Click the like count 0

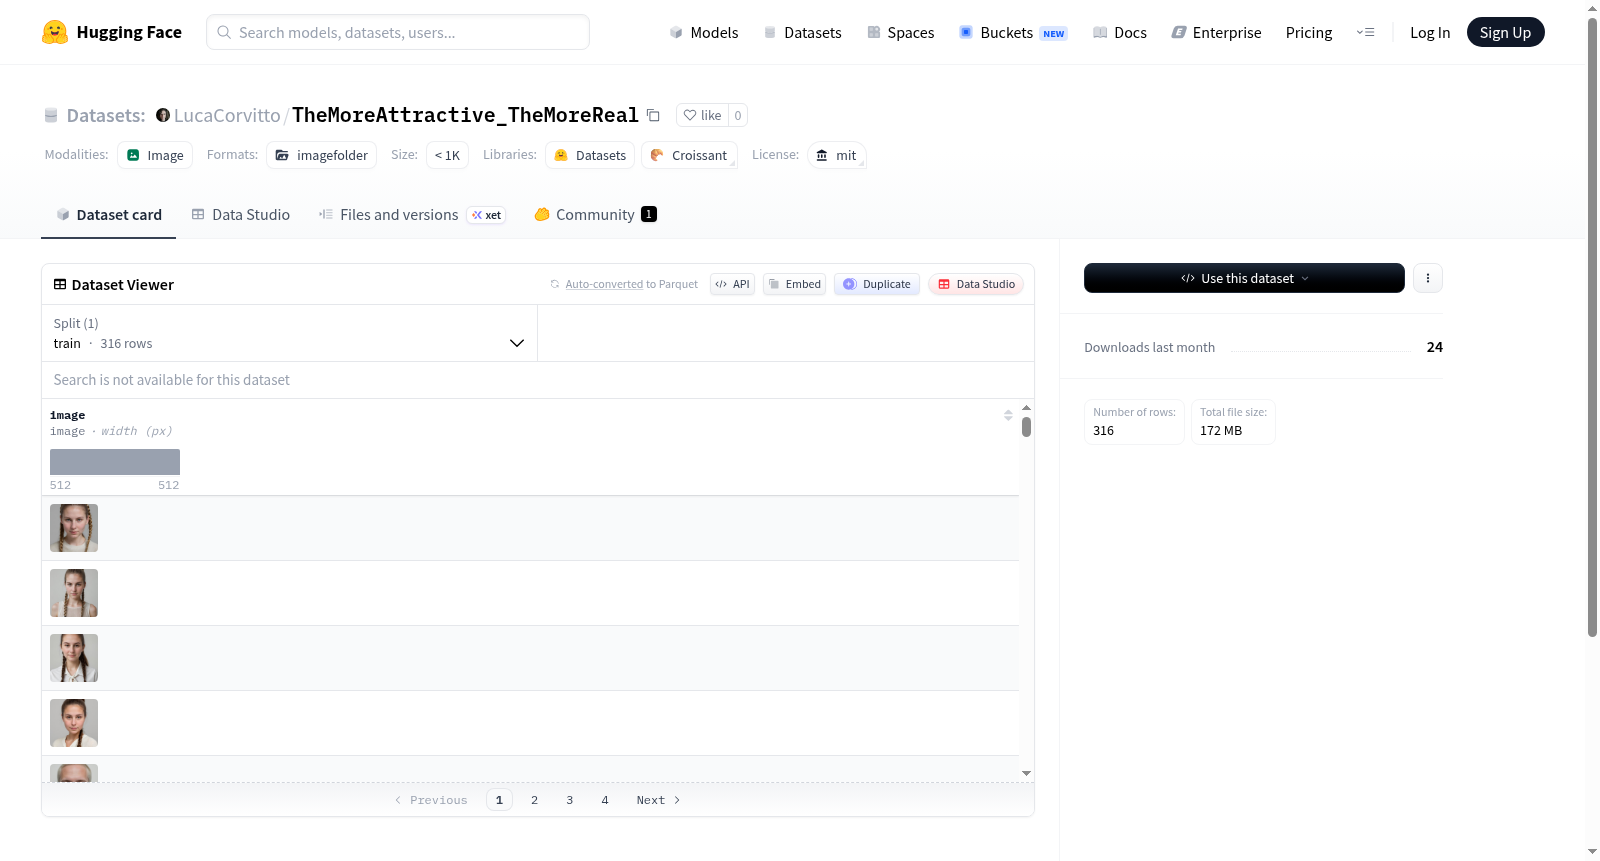[x=738, y=115]
